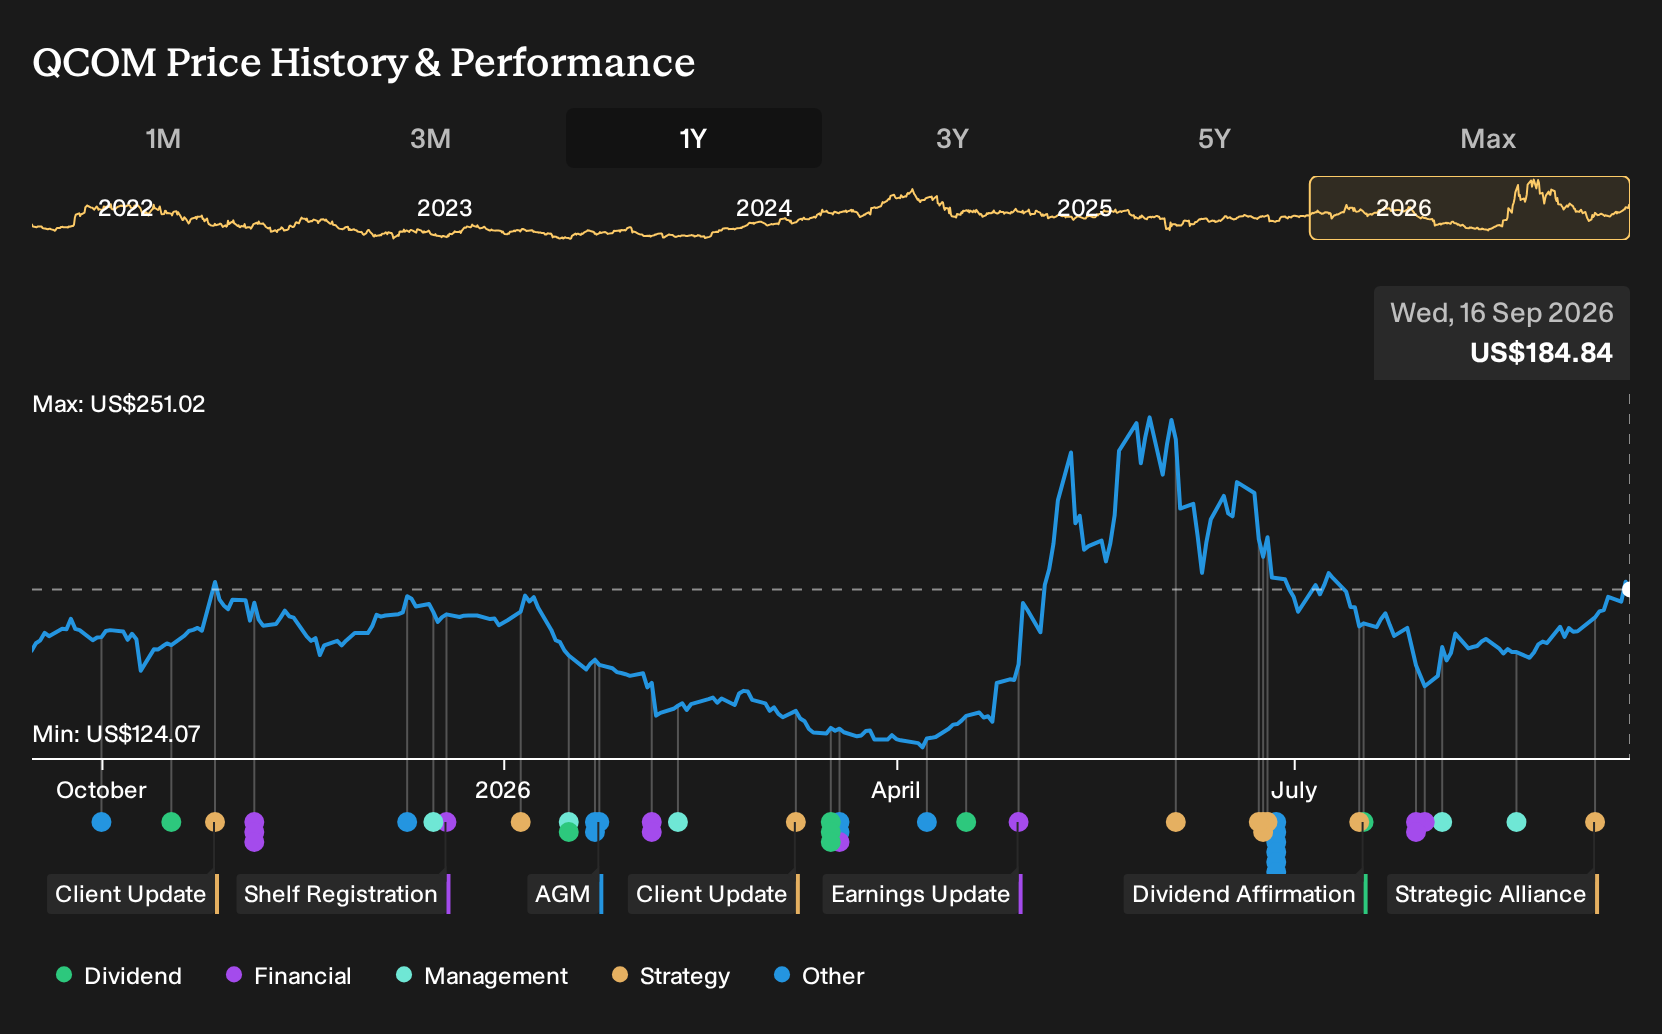Screen dimensions: 1662x1034
Task: Click the 'July' axis label
Action: click(x=1293, y=790)
